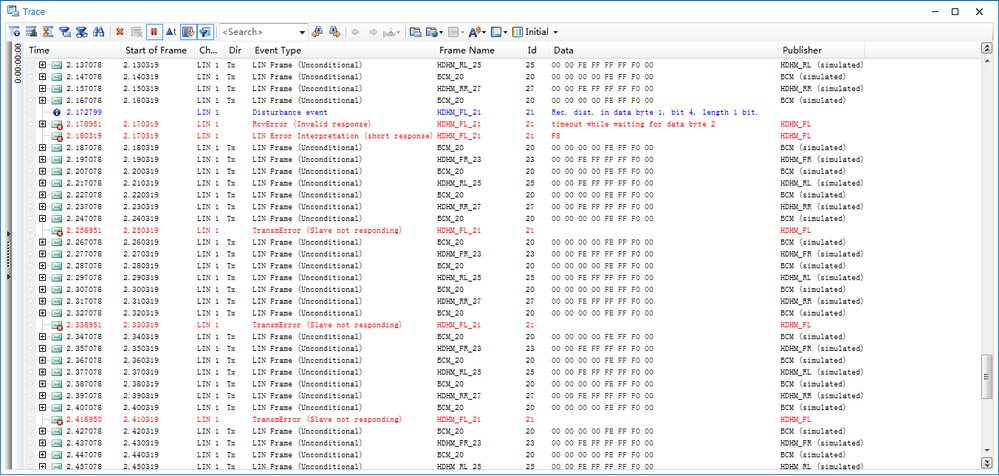The height and width of the screenshot is (476, 999).
Task: Click the Frame Name column header
Action: pyautogui.click(x=478, y=50)
